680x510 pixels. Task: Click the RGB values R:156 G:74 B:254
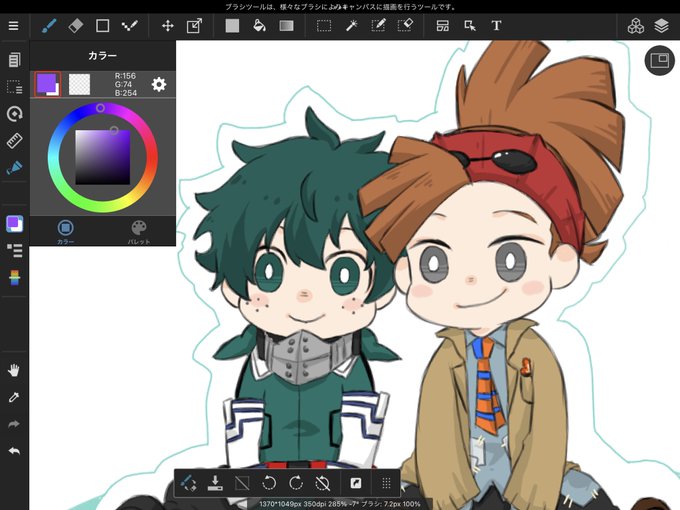tap(126, 84)
